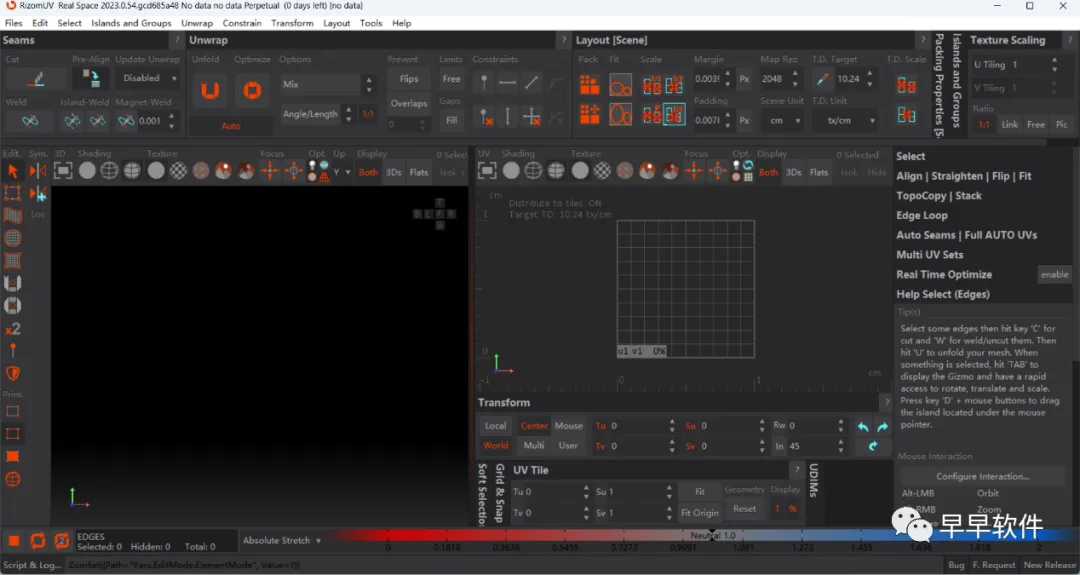1080x575 pixels.
Task: Enable Real Time Optimize
Action: (x=1054, y=274)
